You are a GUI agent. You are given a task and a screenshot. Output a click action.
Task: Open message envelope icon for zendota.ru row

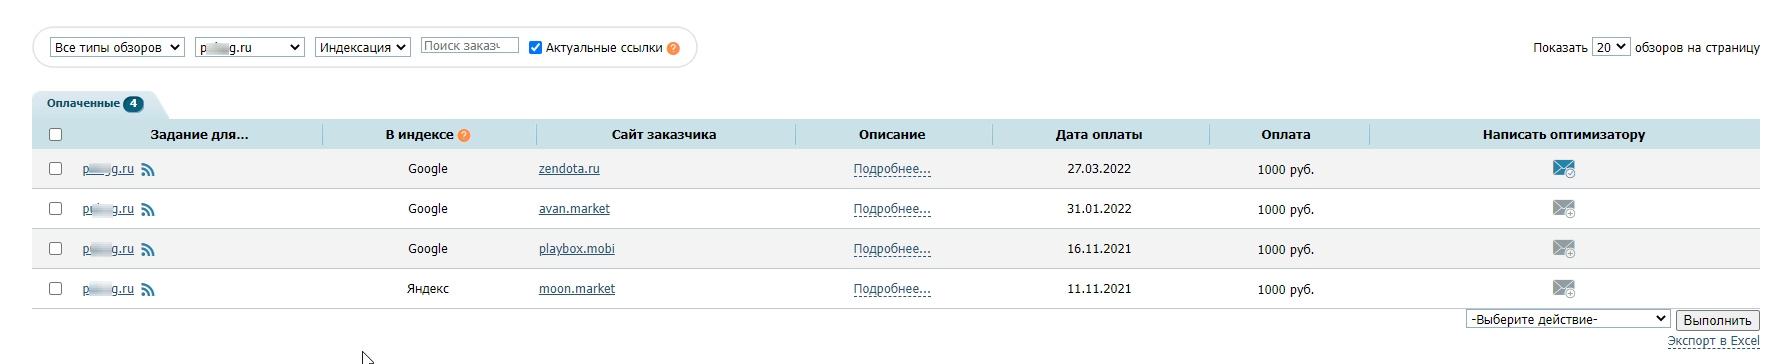(x=1563, y=168)
